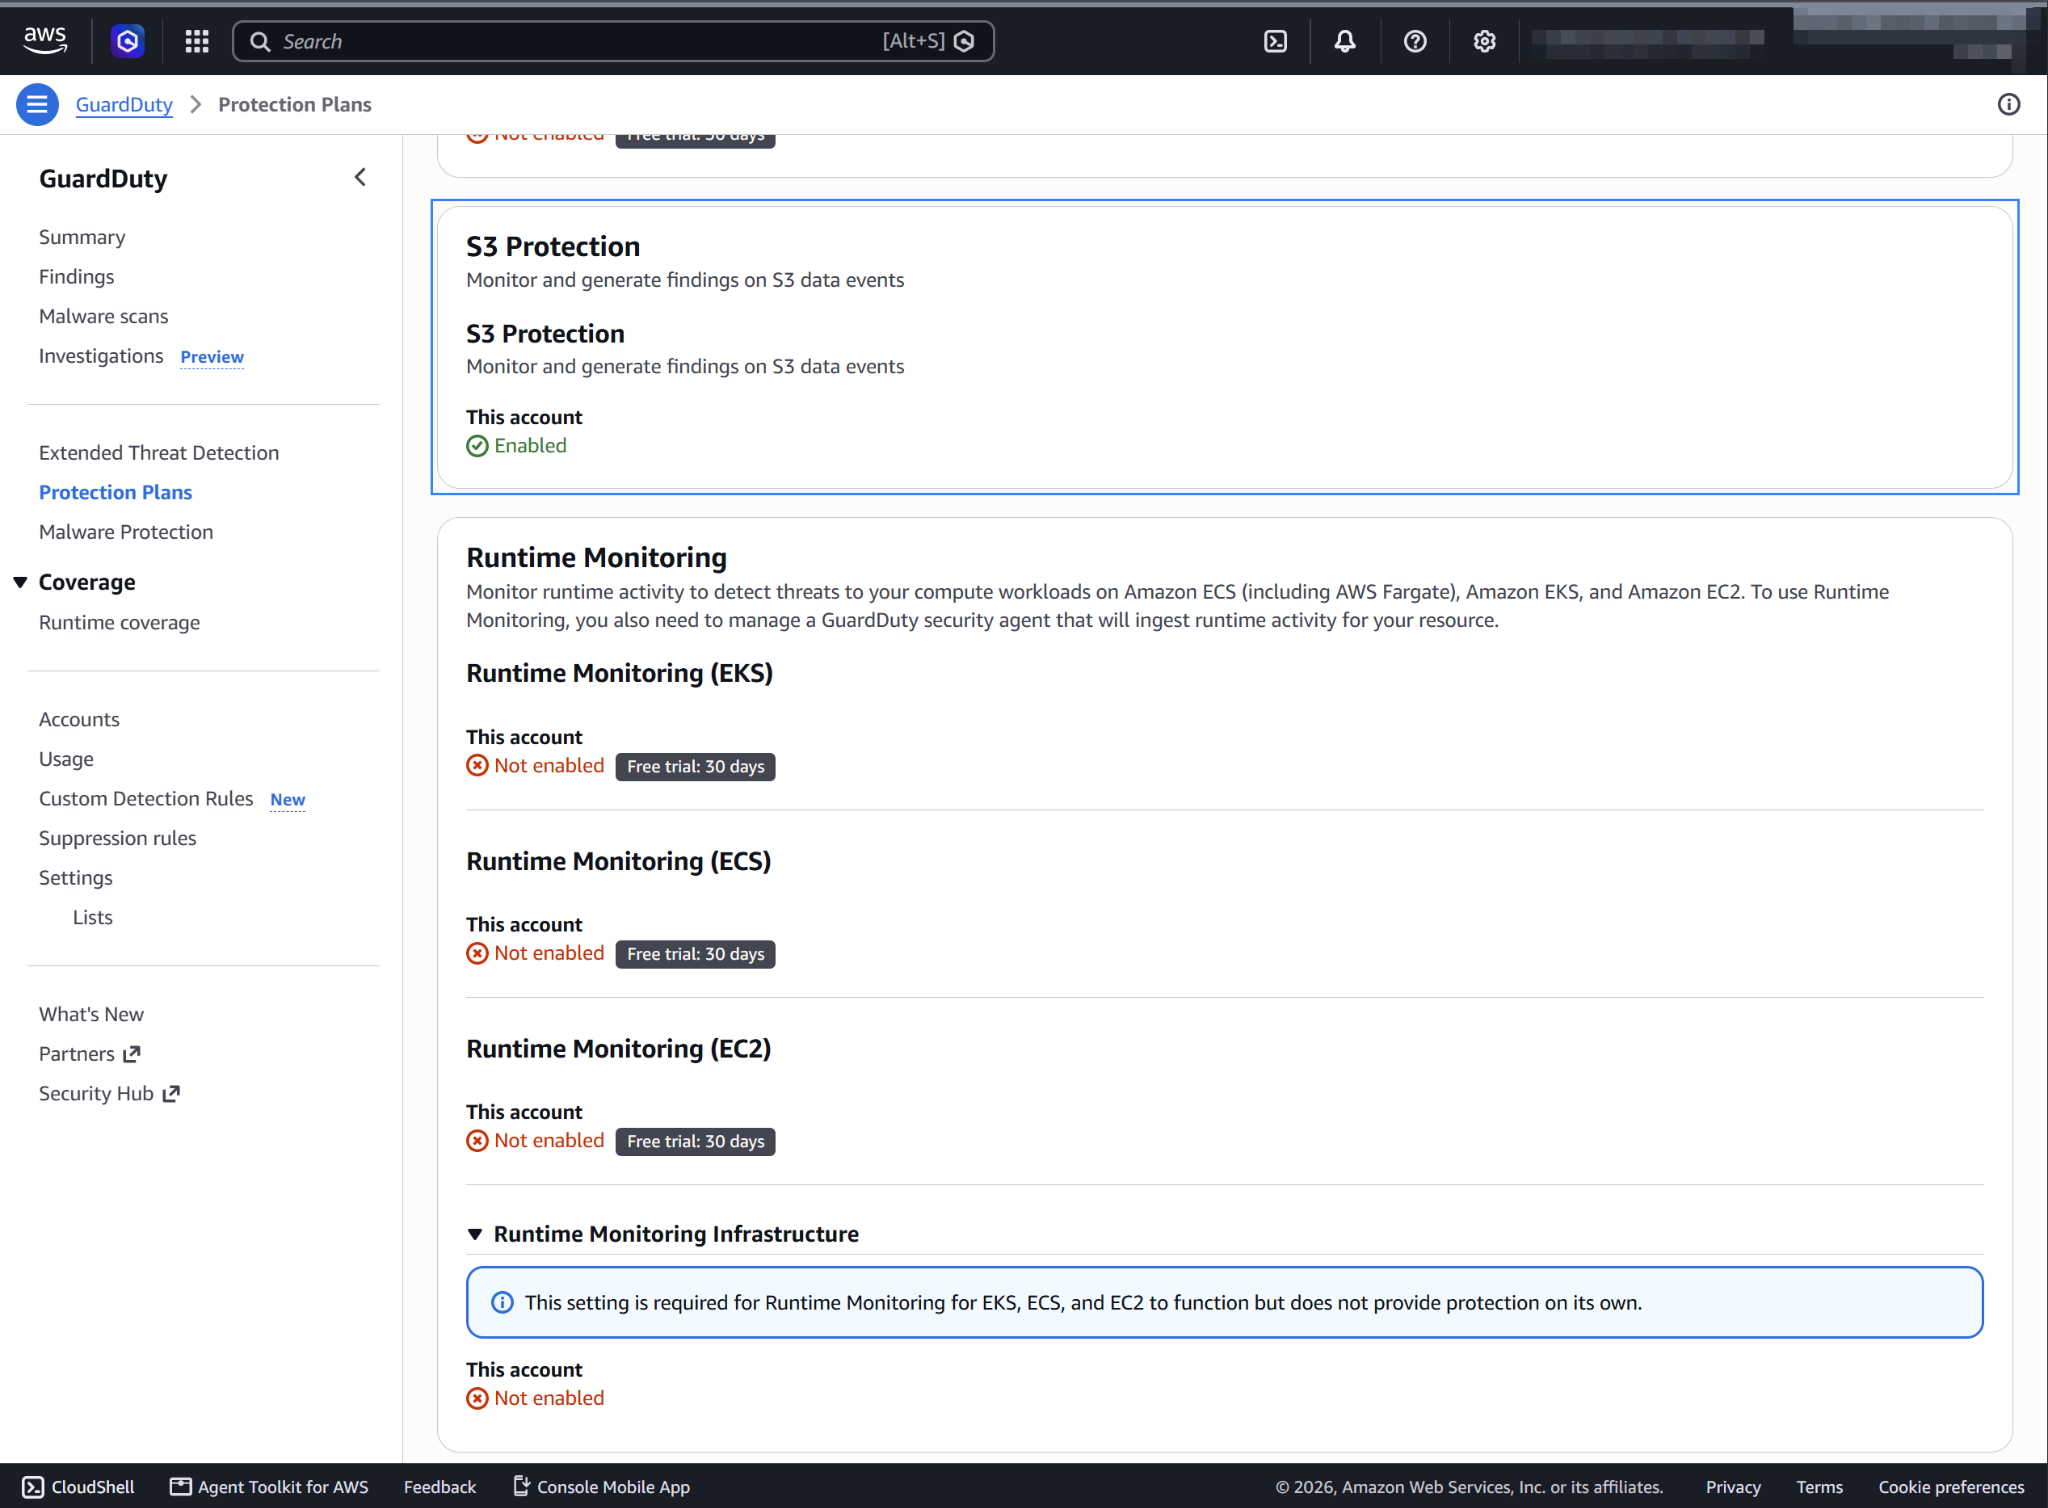Open Privacy footer link
This screenshot has height=1508, width=2048.
[x=1733, y=1486]
